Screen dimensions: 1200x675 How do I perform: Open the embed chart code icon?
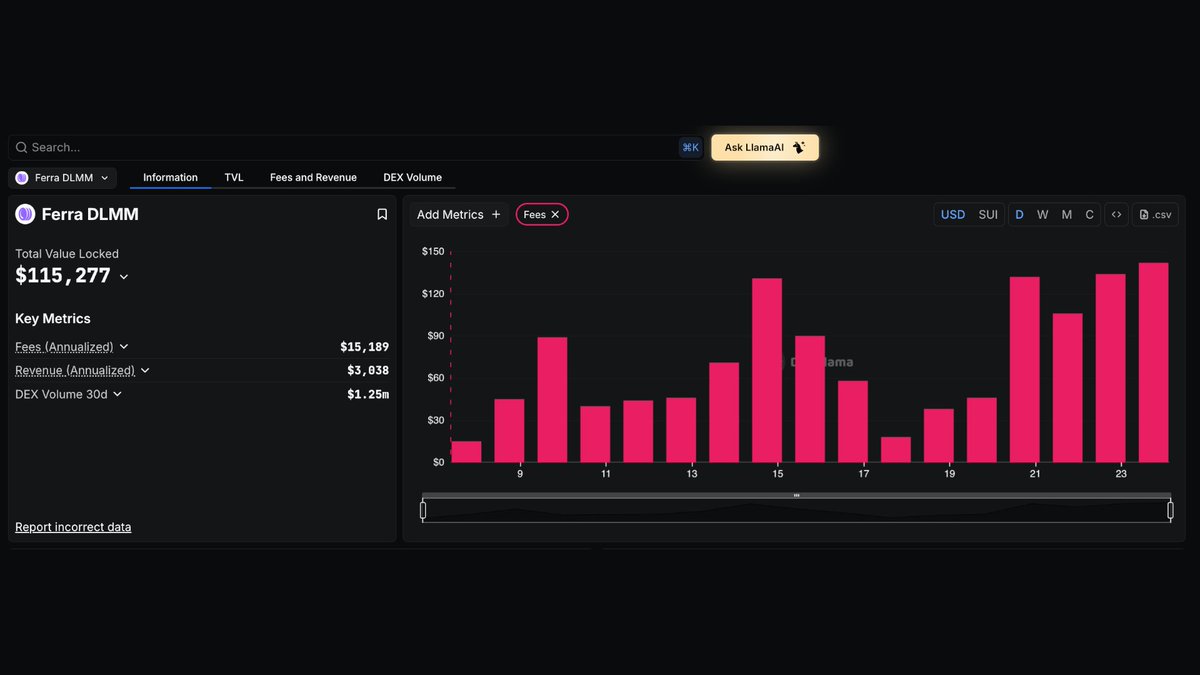pyautogui.click(x=1116, y=214)
